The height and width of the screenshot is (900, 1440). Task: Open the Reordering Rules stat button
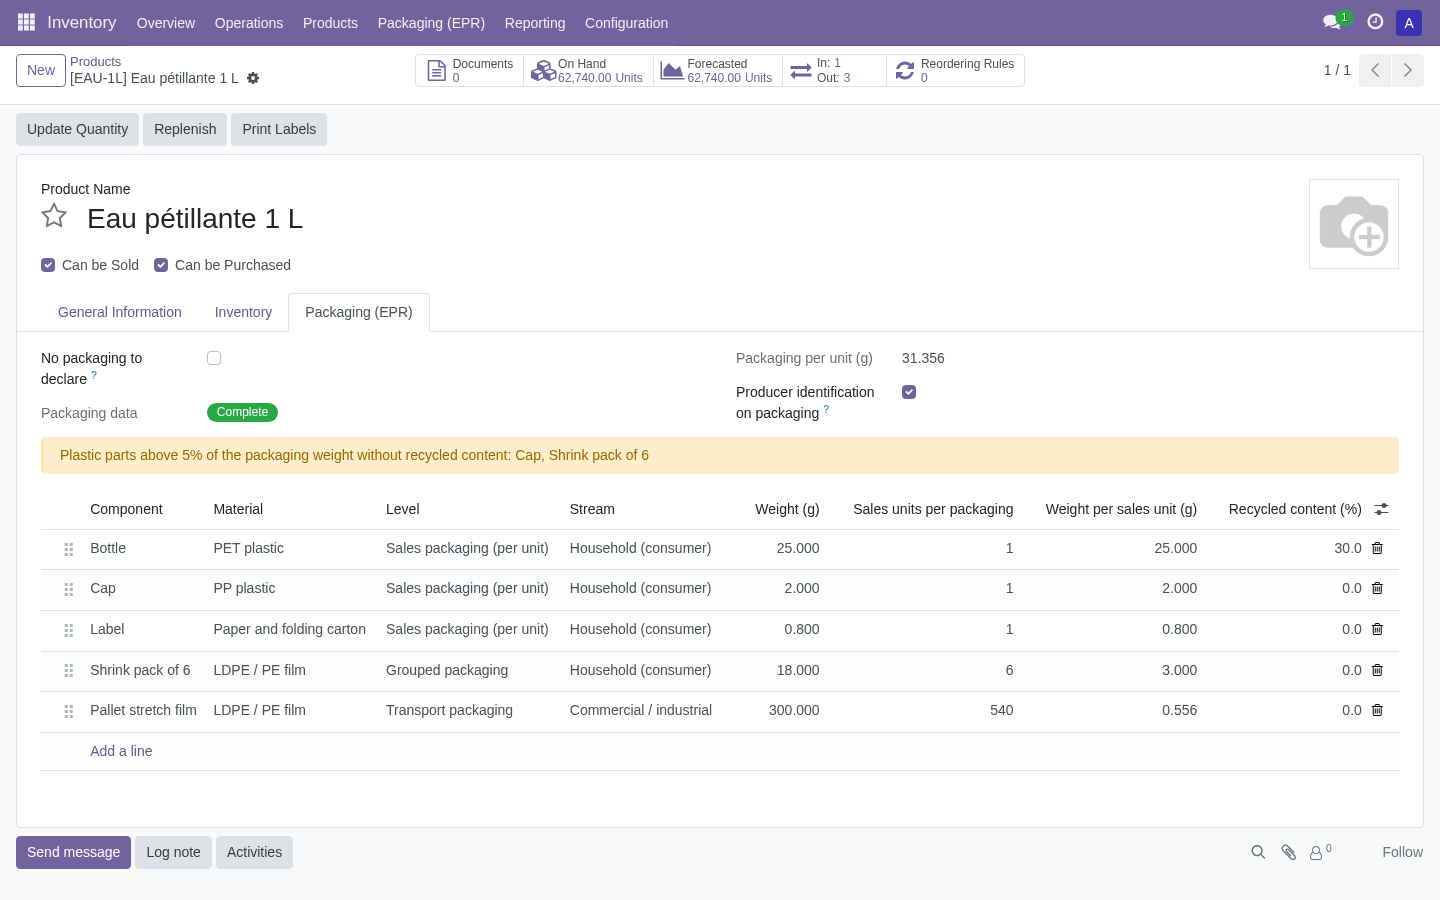tap(955, 71)
